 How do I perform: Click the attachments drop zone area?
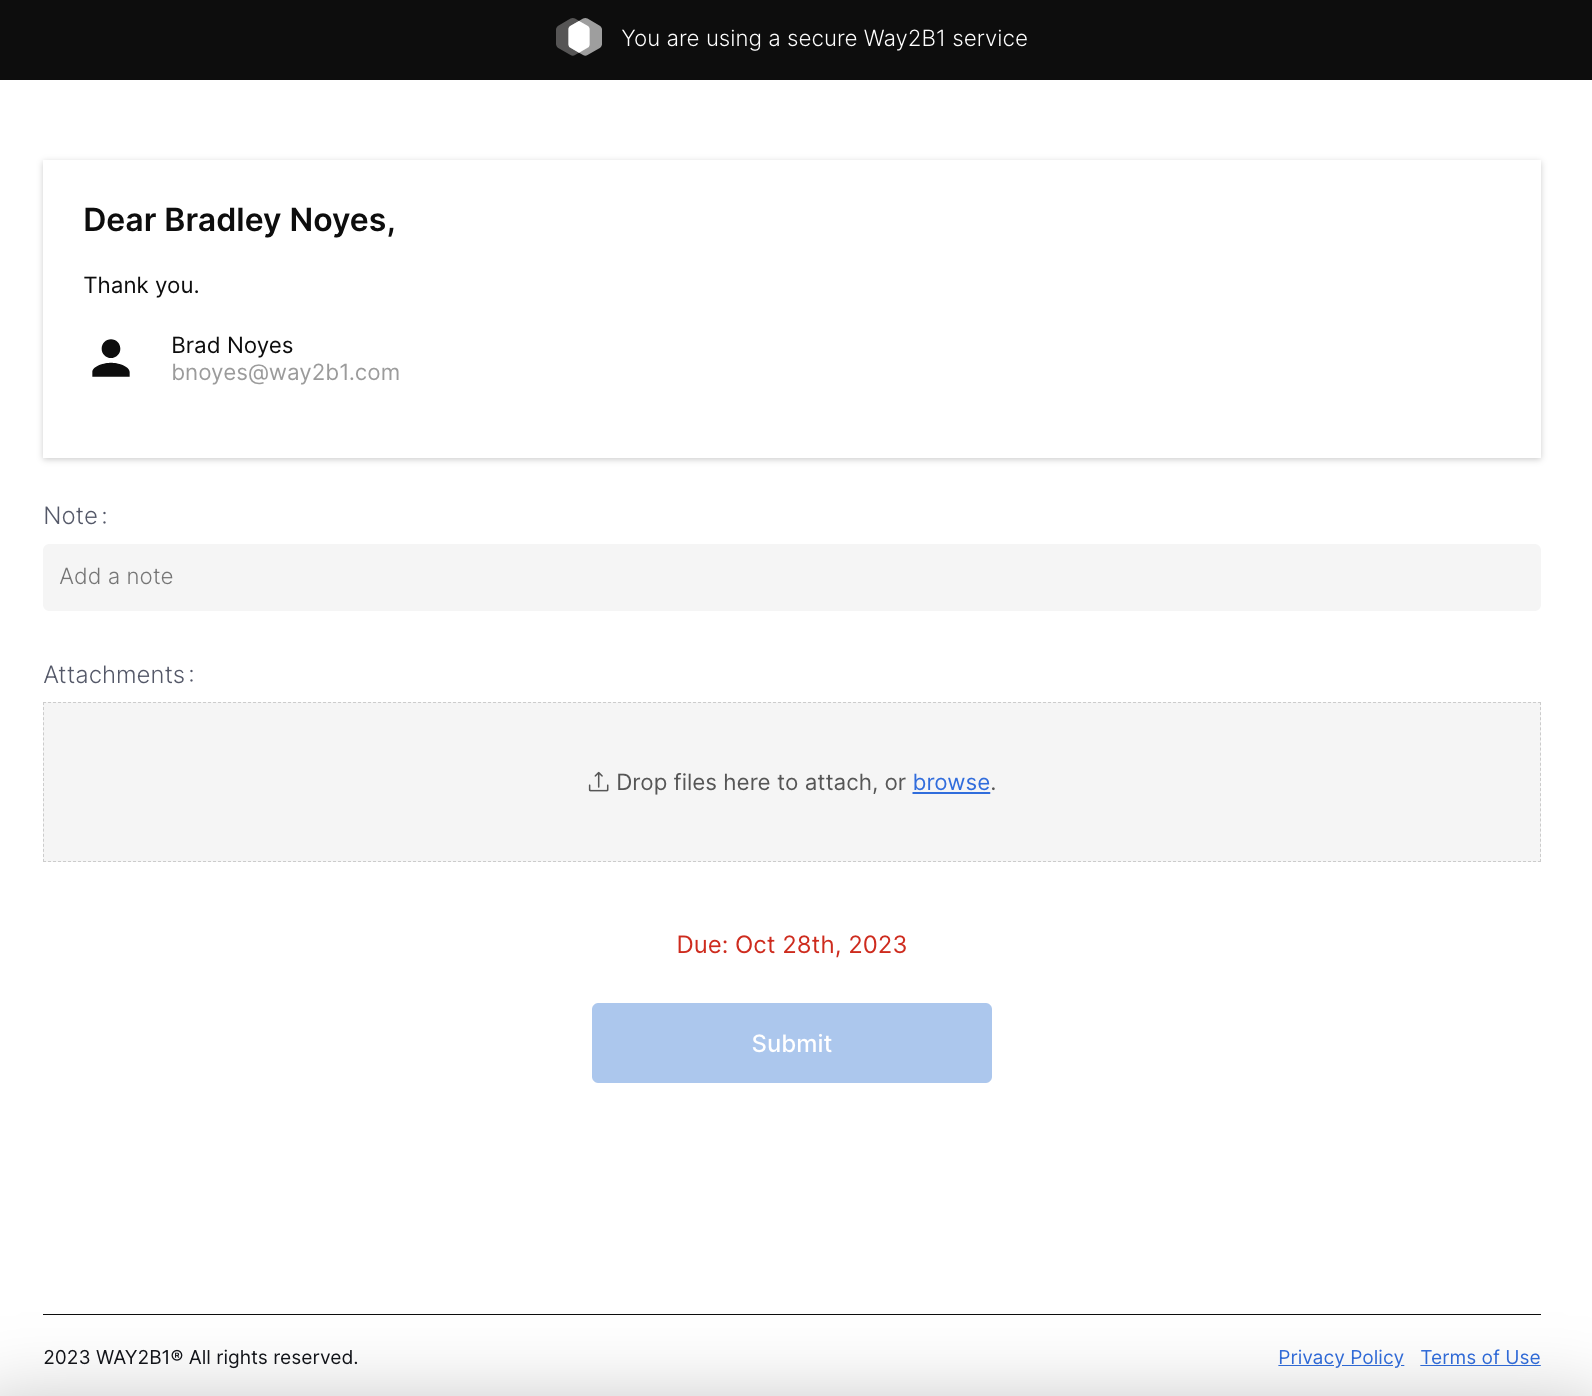click(791, 782)
